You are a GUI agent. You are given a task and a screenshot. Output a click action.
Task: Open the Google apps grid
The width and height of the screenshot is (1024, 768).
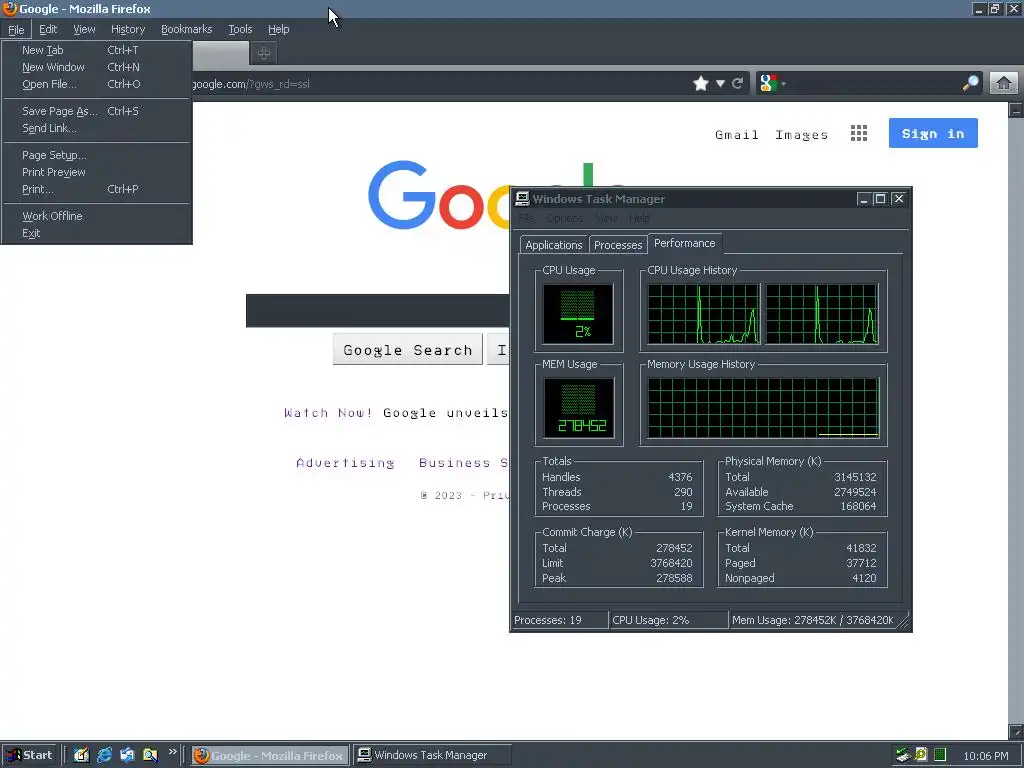tap(859, 133)
